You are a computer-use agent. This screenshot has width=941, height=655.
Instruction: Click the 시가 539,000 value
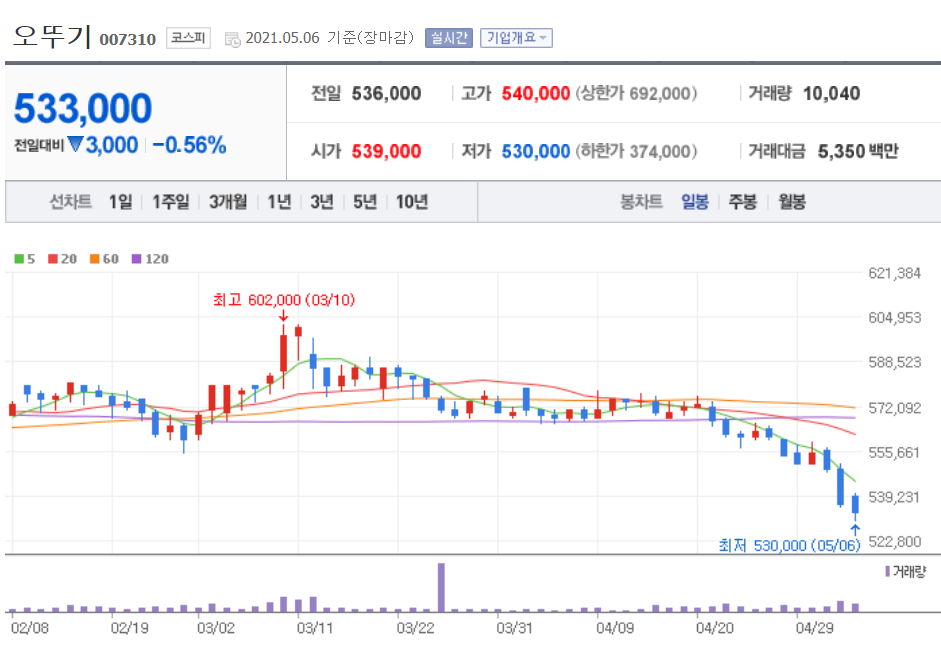pos(386,151)
